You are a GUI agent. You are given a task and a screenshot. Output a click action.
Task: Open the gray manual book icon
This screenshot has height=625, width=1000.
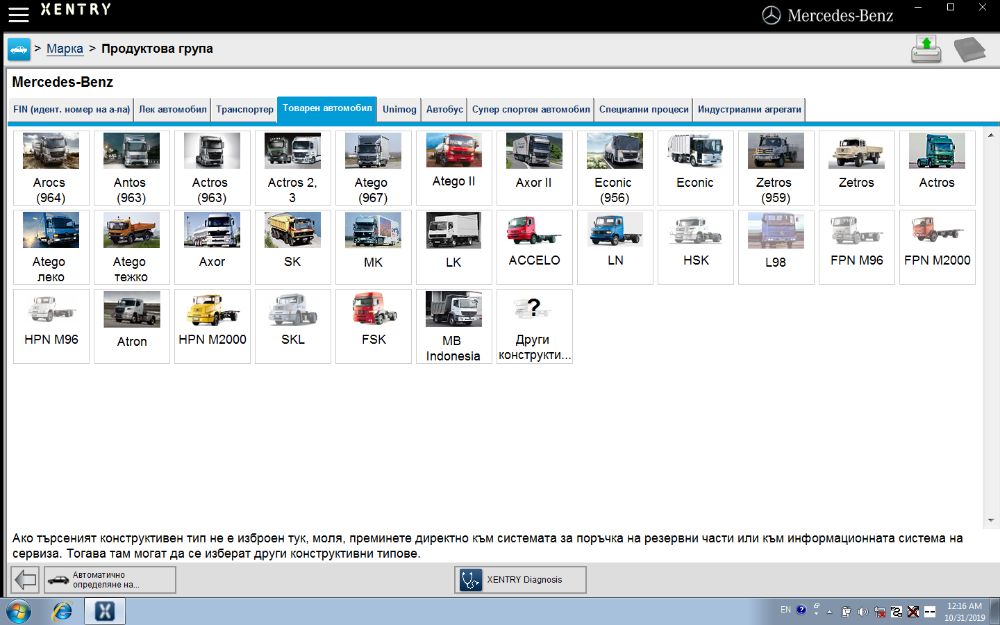(x=969, y=49)
